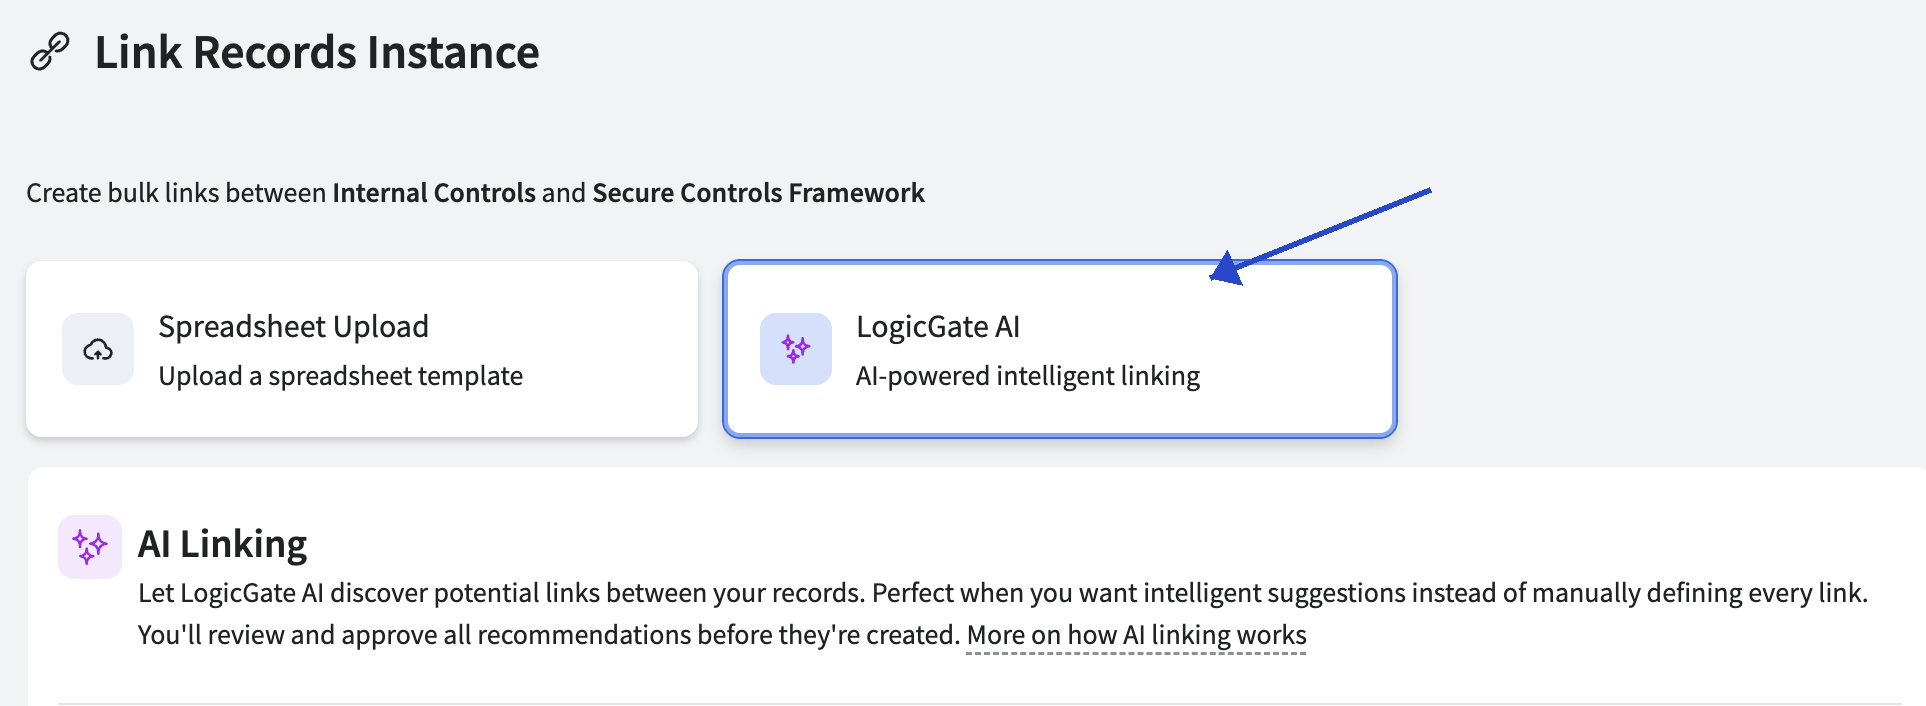Click the Link Records Instance title
This screenshot has width=1926, height=706.
(x=317, y=52)
